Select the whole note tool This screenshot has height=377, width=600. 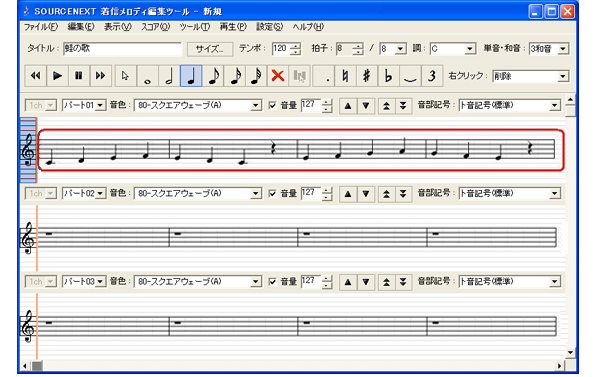coord(147,76)
